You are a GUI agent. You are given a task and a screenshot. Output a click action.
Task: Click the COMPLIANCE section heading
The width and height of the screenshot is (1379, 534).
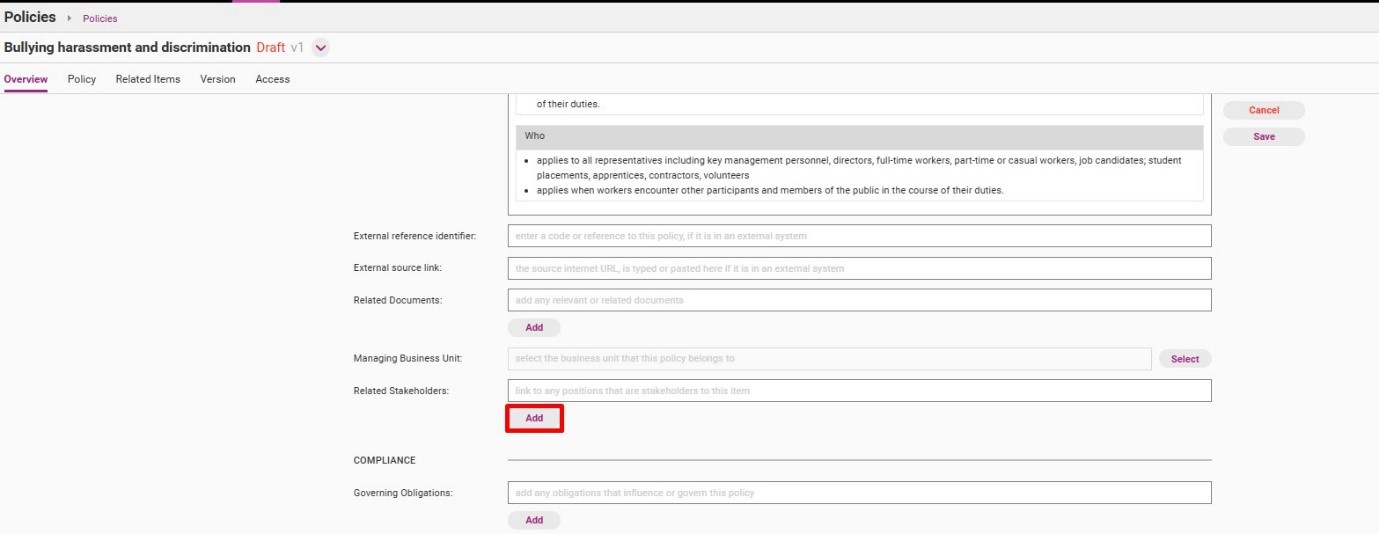click(384, 460)
